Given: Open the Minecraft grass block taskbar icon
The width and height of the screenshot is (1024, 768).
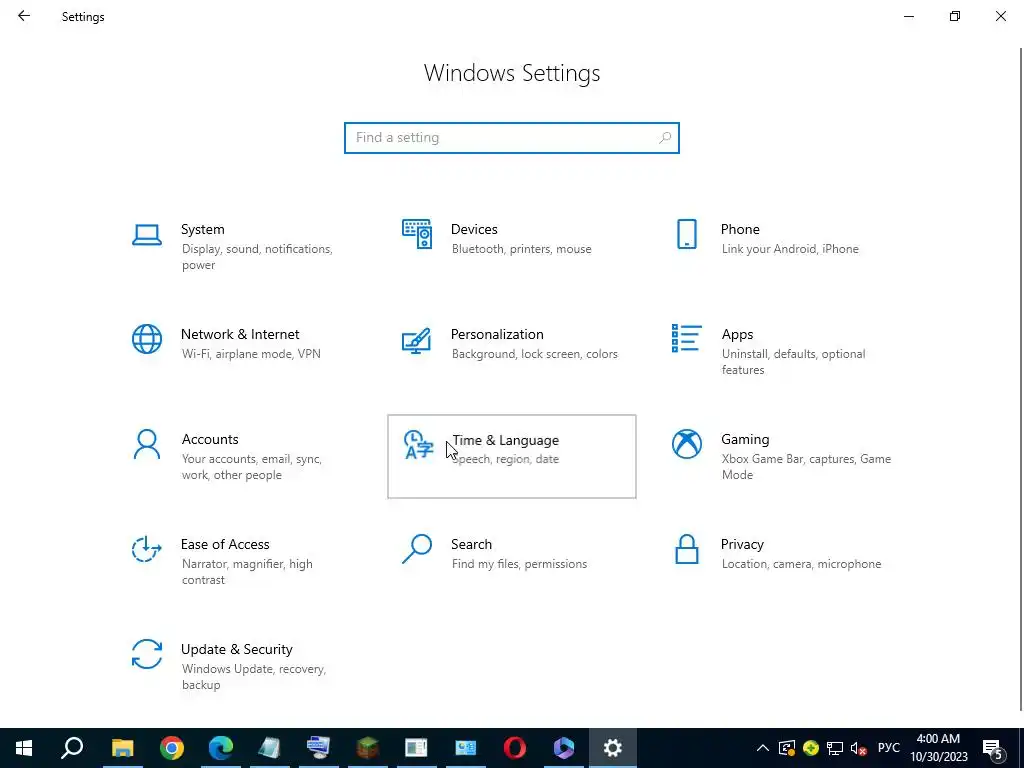Looking at the screenshot, I should (368, 748).
